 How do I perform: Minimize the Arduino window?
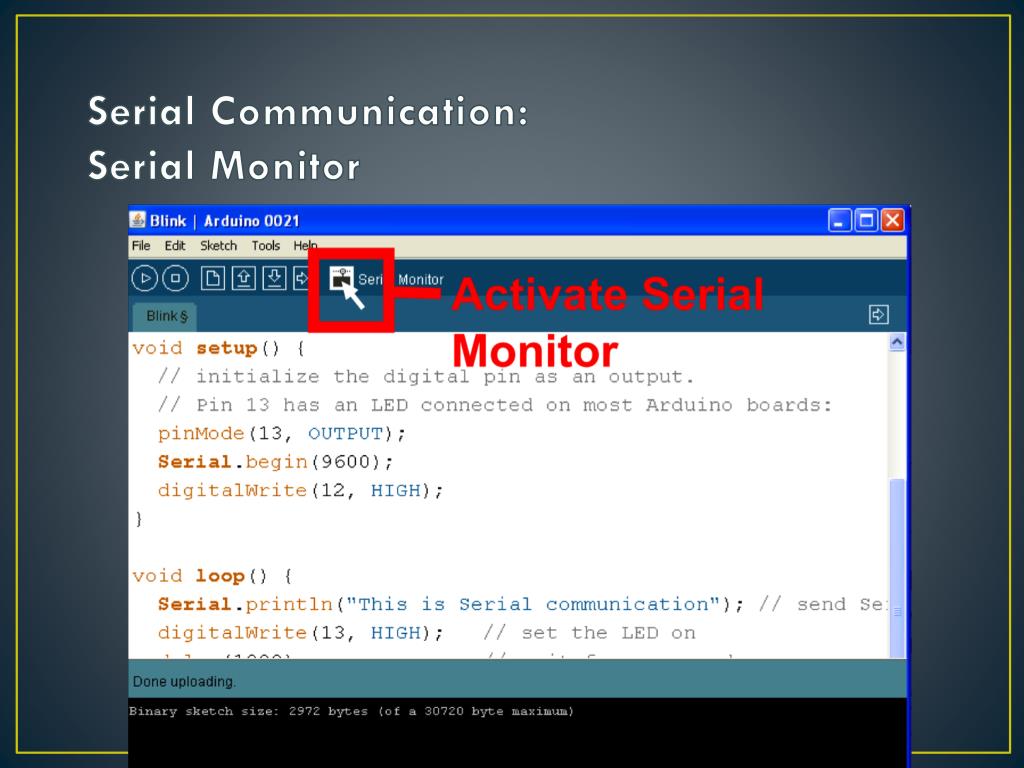pyautogui.click(x=839, y=221)
